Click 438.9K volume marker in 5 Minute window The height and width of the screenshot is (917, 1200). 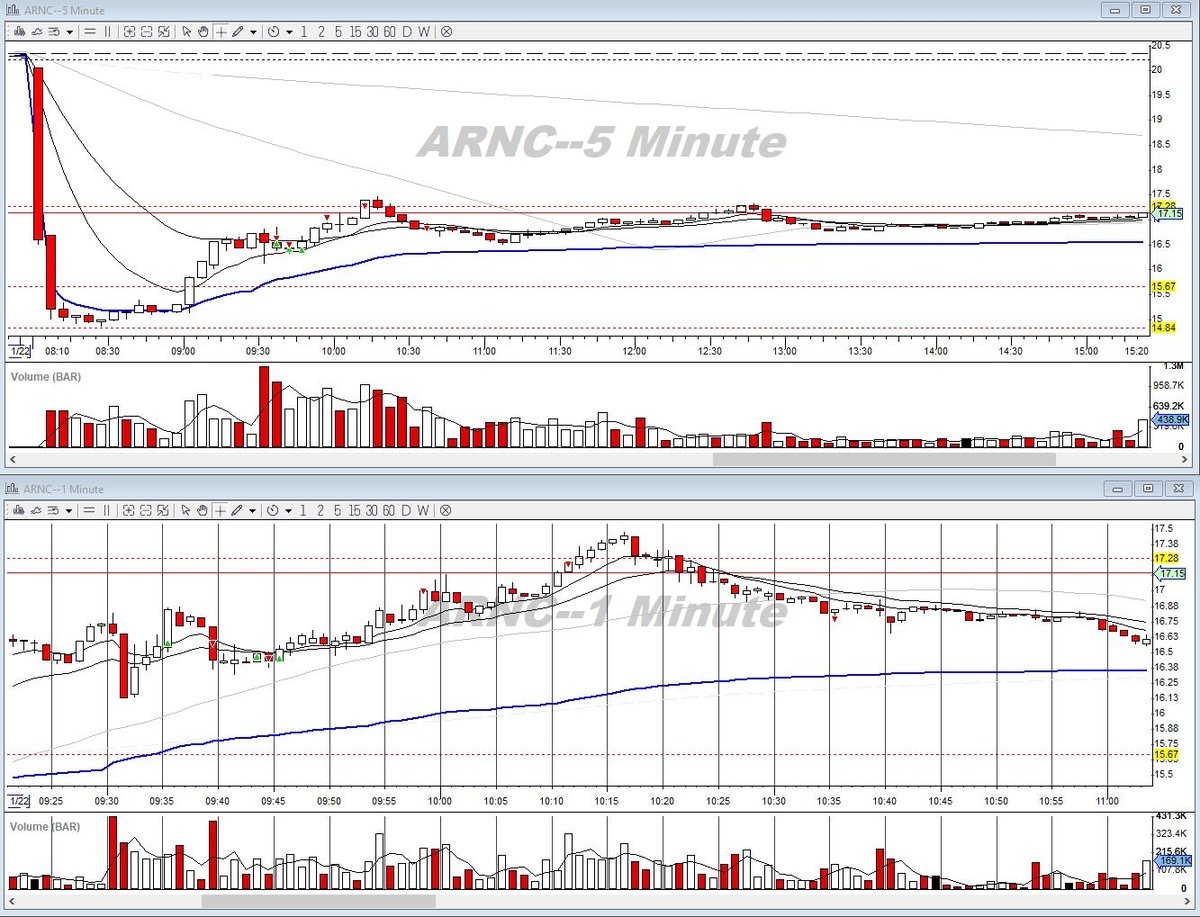(1171, 420)
